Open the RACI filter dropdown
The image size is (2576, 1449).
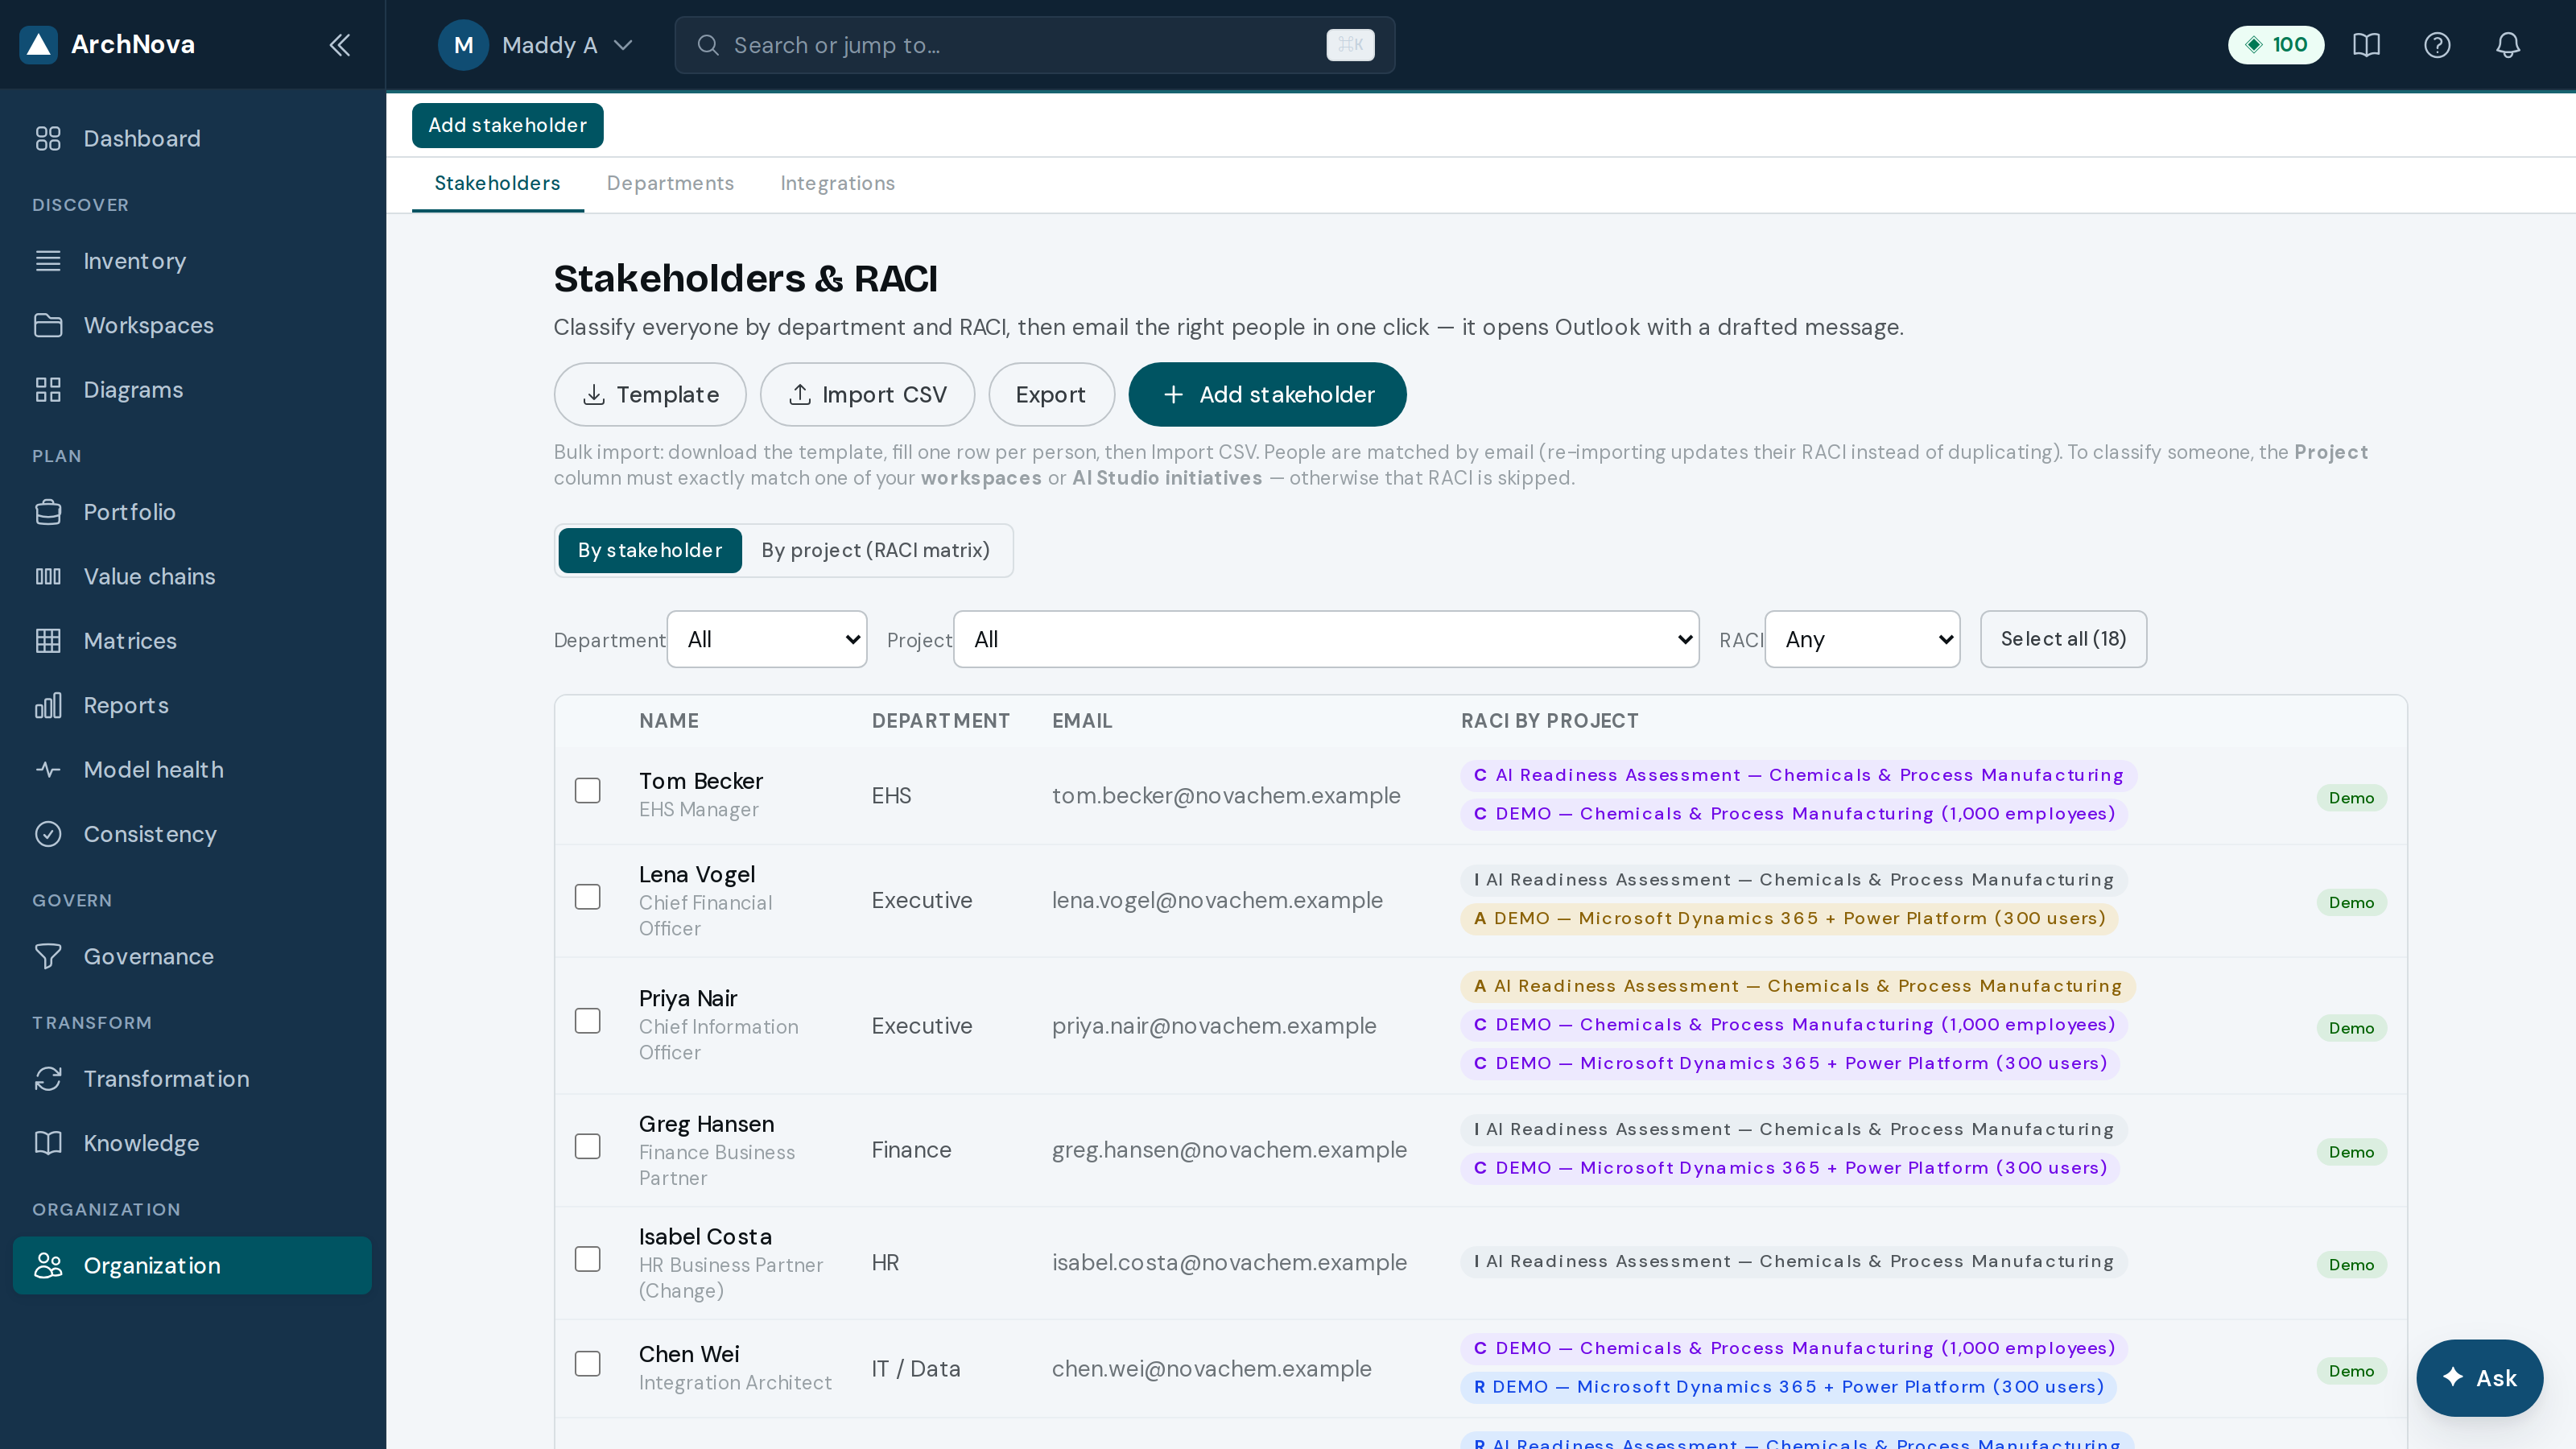[x=1862, y=639]
